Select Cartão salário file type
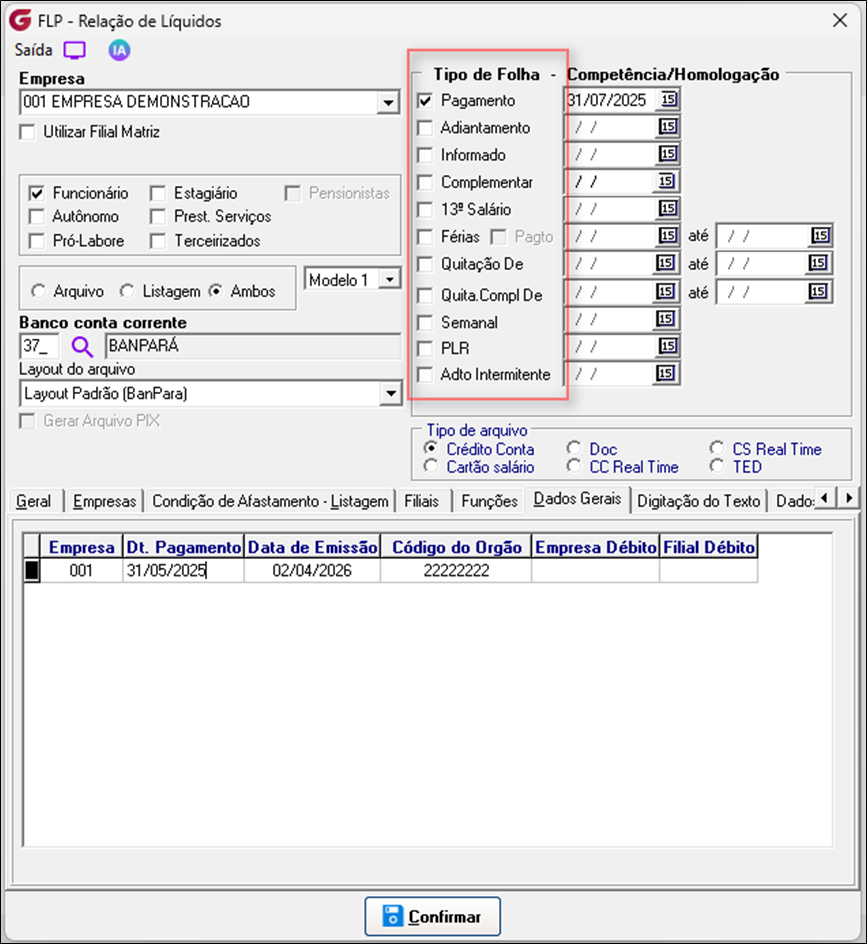This screenshot has height=944, width=867. (430, 466)
